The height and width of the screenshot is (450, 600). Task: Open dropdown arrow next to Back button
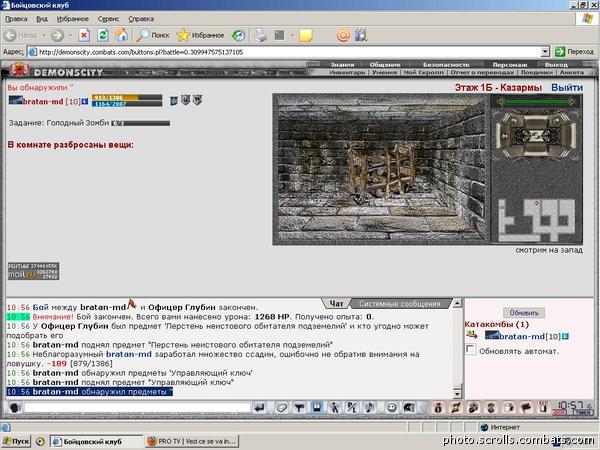pyautogui.click(x=44, y=35)
